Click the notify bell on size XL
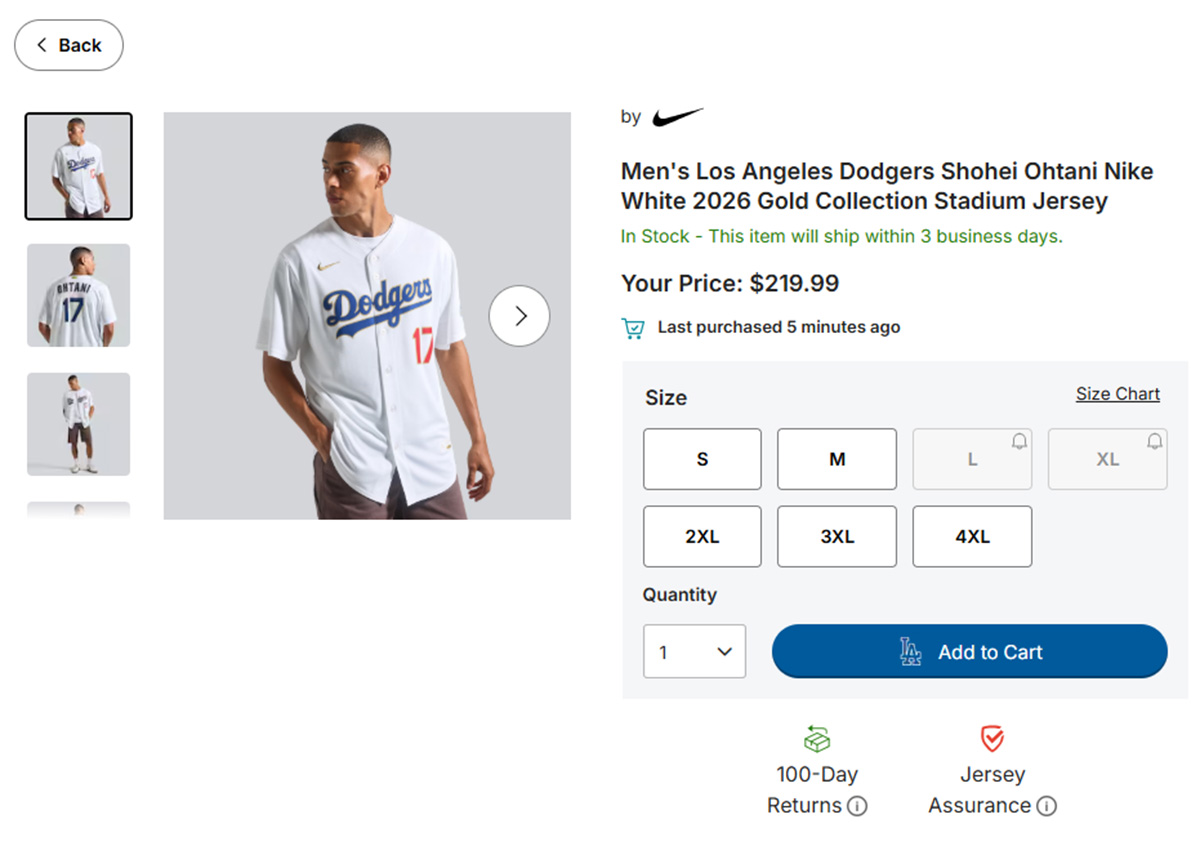Screen dimensions: 1200x846 [1155, 441]
